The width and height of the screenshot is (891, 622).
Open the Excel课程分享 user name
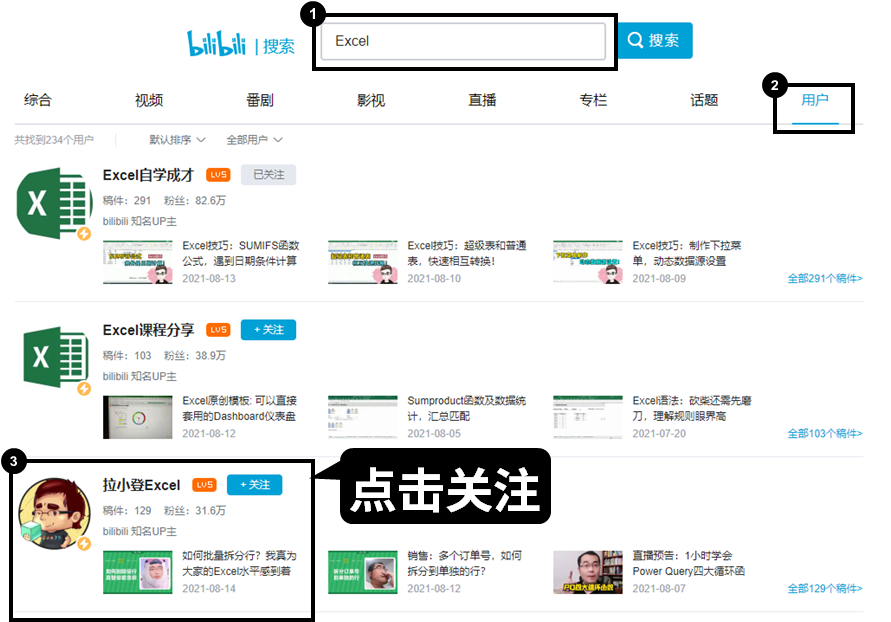click(148, 330)
